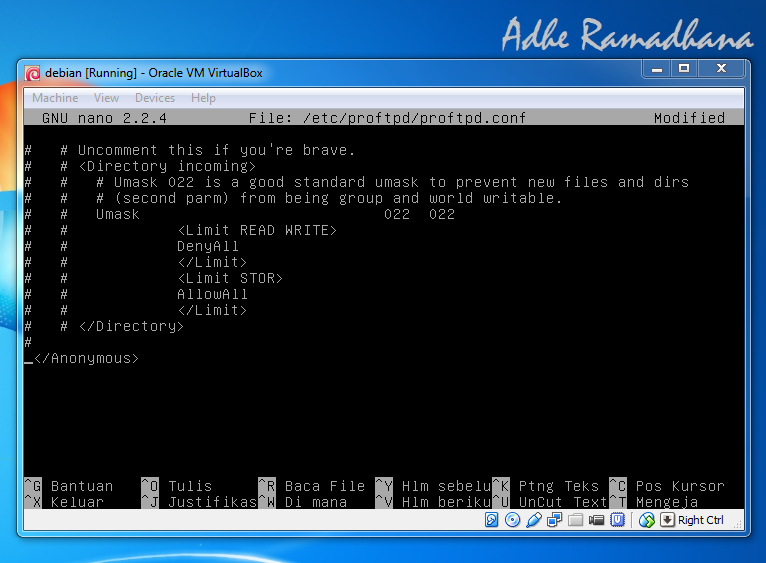Image resolution: width=766 pixels, height=563 pixels.
Task: Click the ^G Bantuan shortcut in nano
Action: click(69, 486)
